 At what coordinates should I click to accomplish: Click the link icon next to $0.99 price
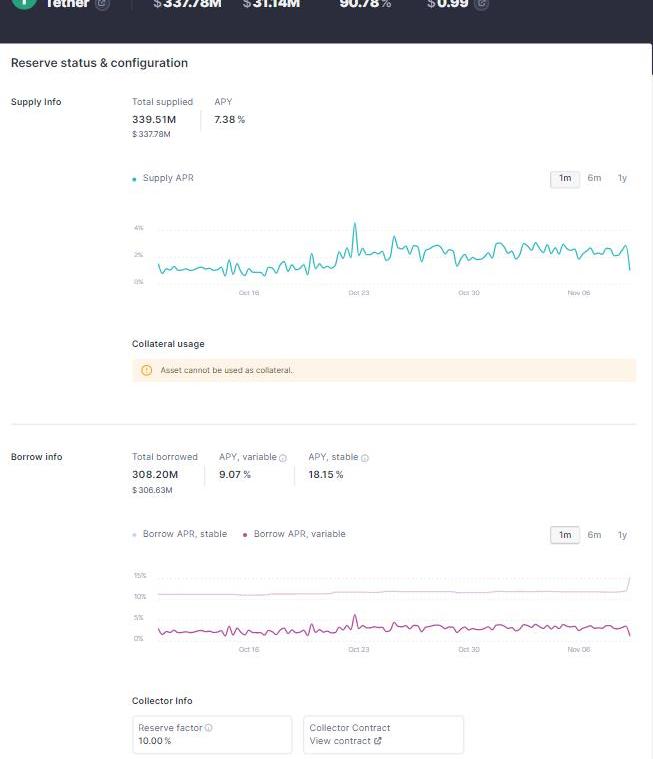[481, 4]
